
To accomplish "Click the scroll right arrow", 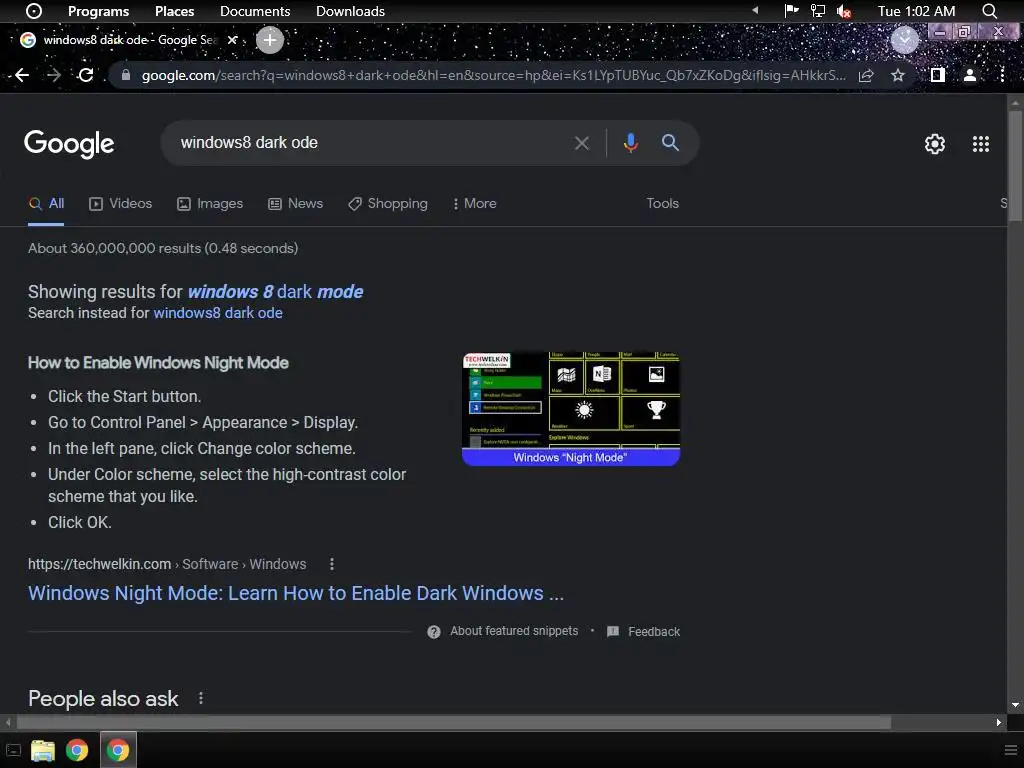I will pyautogui.click(x=999, y=722).
